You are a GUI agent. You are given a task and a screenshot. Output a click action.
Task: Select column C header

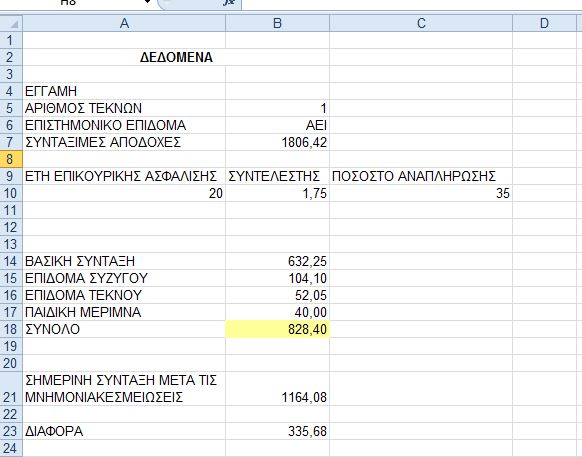point(421,23)
